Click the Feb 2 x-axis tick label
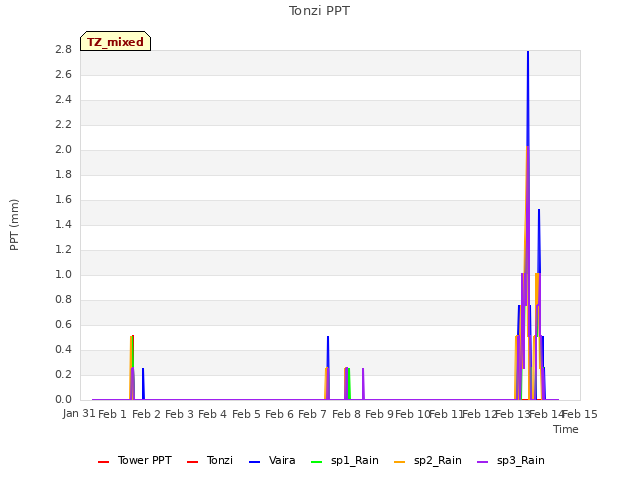This screenshot has width=640, height=480. 146,414
